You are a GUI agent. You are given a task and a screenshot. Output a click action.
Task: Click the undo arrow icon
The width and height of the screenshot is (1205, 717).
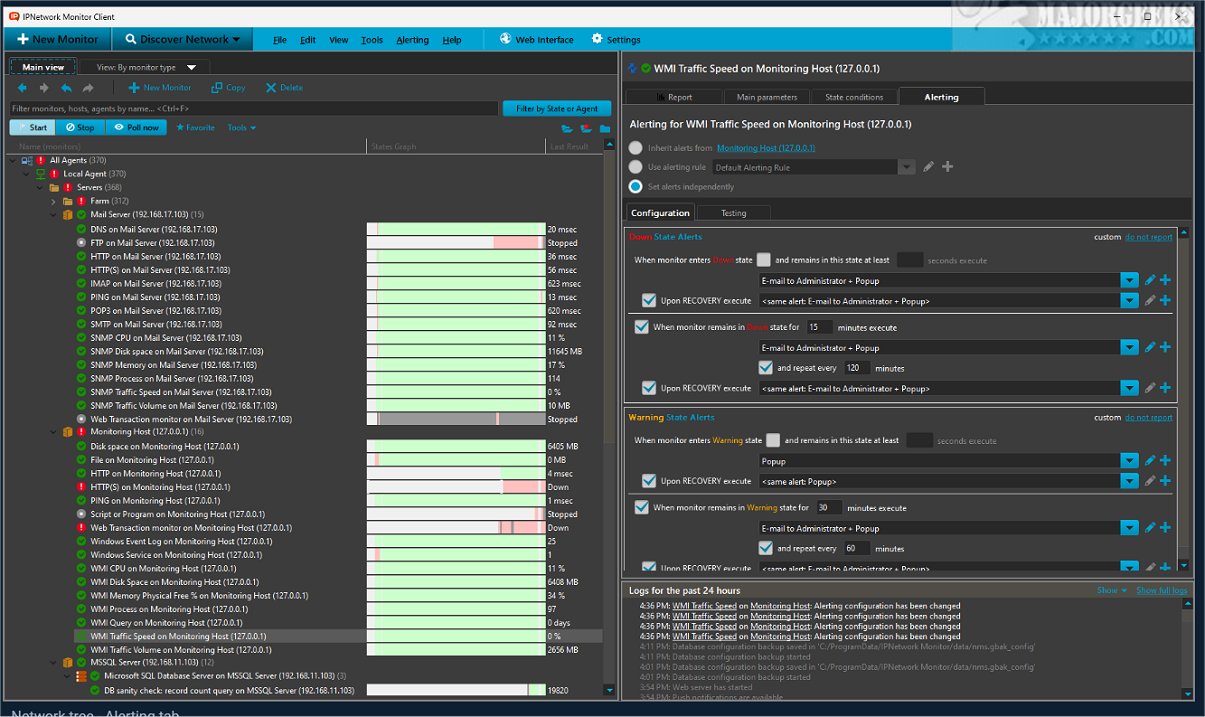coord(66,88)
